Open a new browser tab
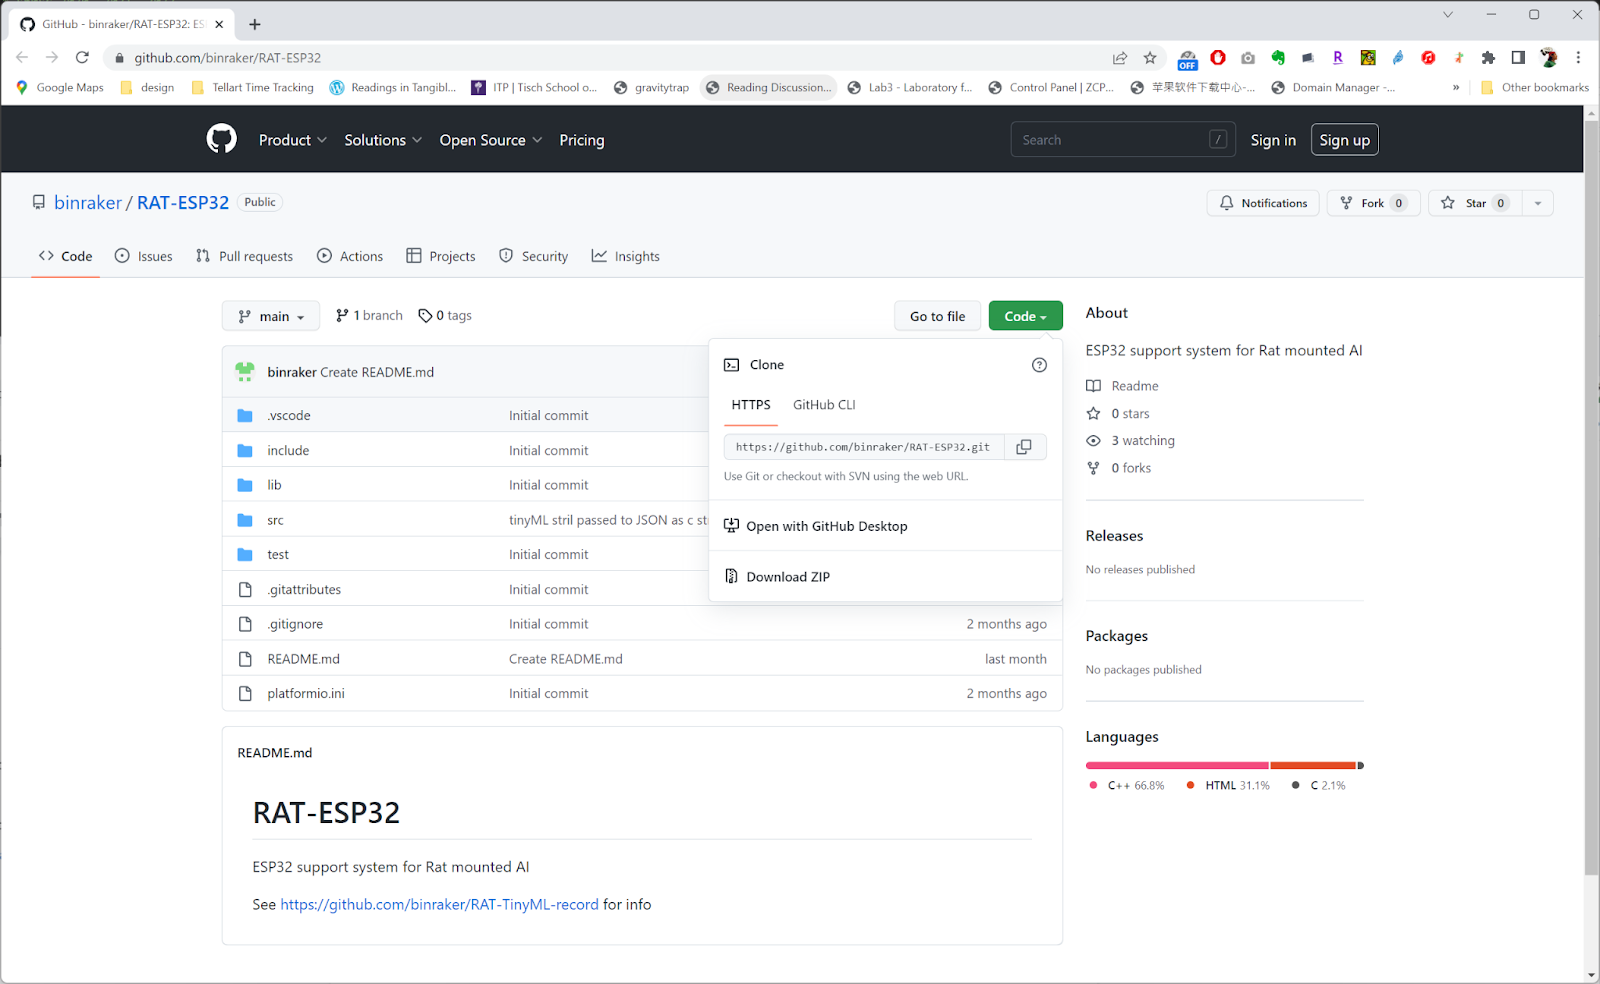 pyautogui.click(x=255, y=24)
